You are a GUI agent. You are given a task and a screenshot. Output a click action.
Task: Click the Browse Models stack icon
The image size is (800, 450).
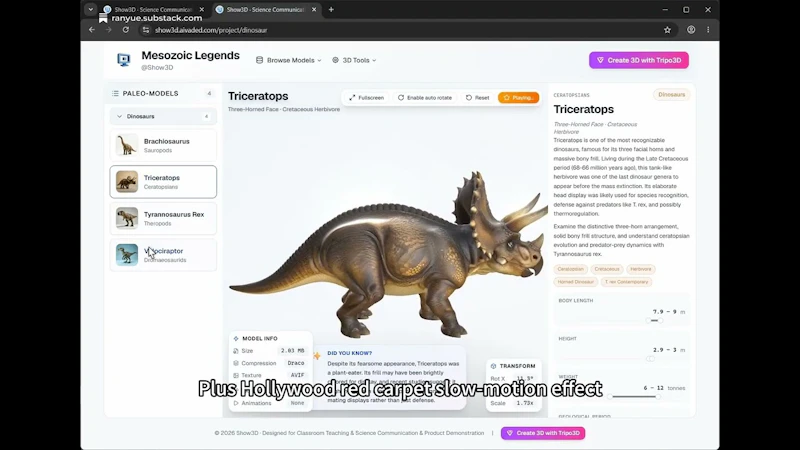pyautogui.click(x=259, y=60)
